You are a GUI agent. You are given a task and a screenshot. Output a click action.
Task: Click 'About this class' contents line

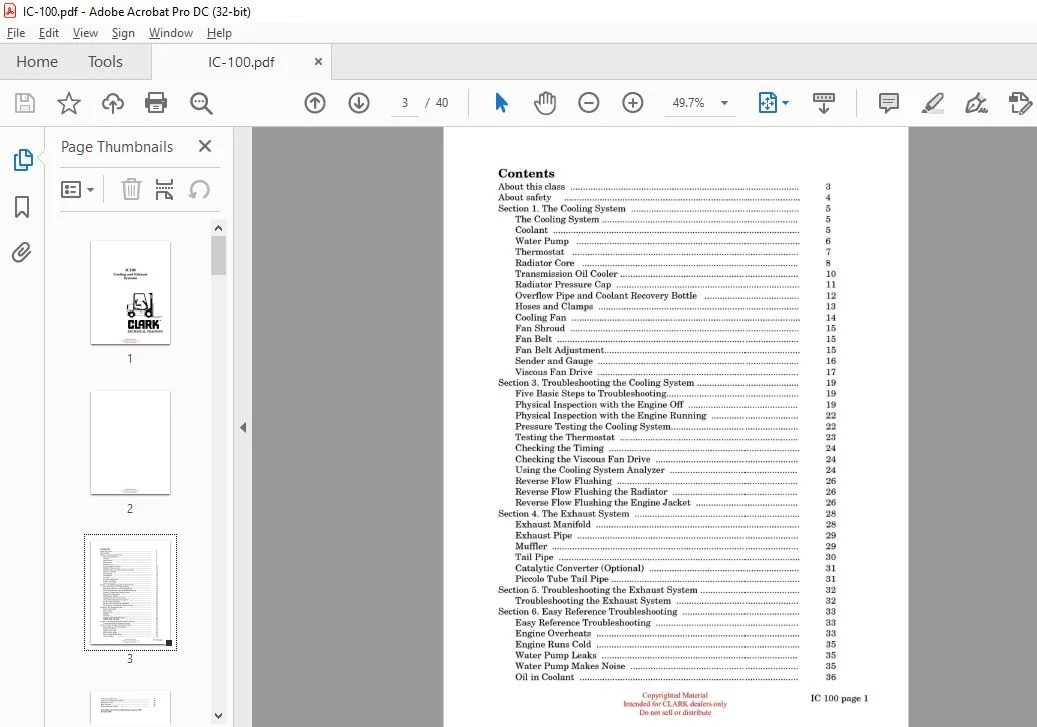[531, 187]
